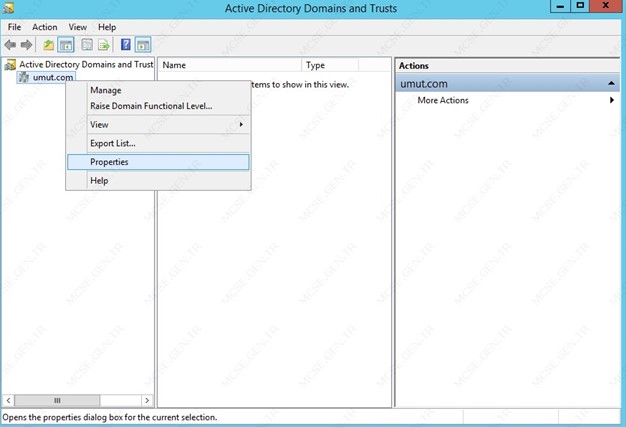
Task: Sort by the Type column header
Action: pyautogui.click(x=330, y=65)
